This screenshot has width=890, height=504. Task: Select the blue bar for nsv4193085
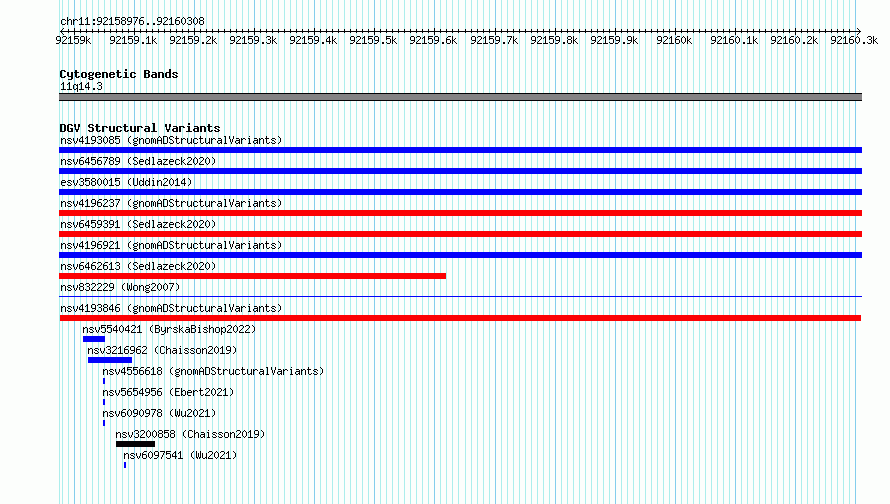coord(460,150)
